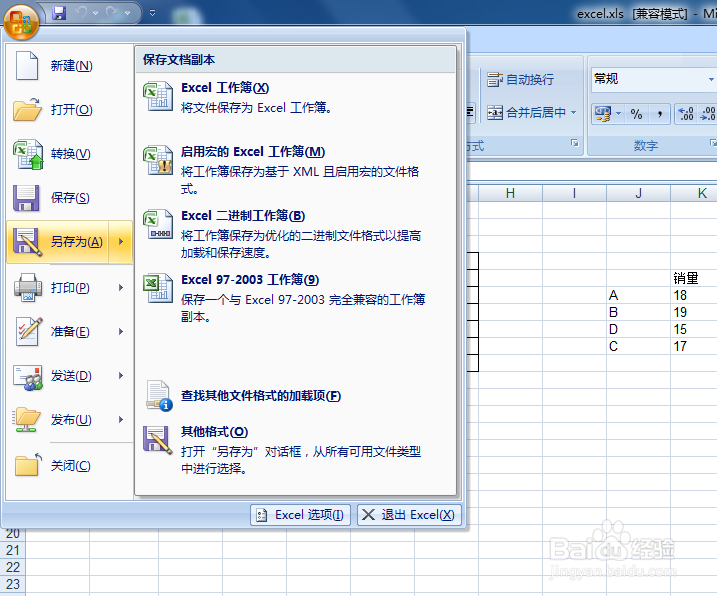Image resolution: width=717 pixels, height=596 pixels.
Task: Click the Redo arrow in Quick Access Toolbar
Action: (112, 12)
